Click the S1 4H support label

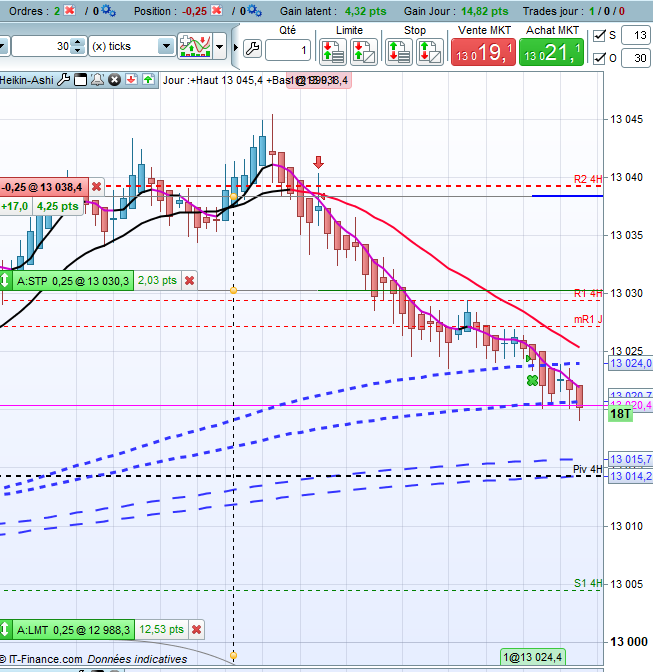coord(588,583)
